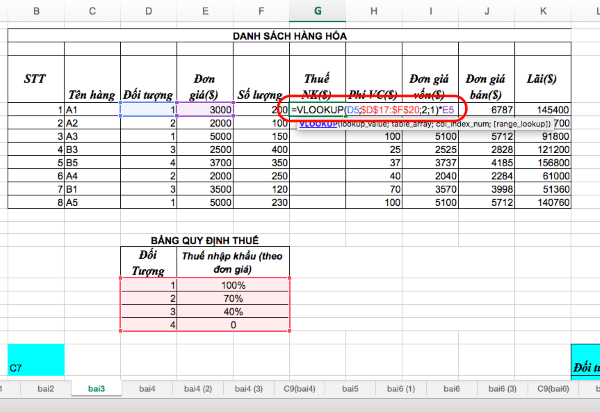Open the bai2 sheet tab

click(46, 389)
